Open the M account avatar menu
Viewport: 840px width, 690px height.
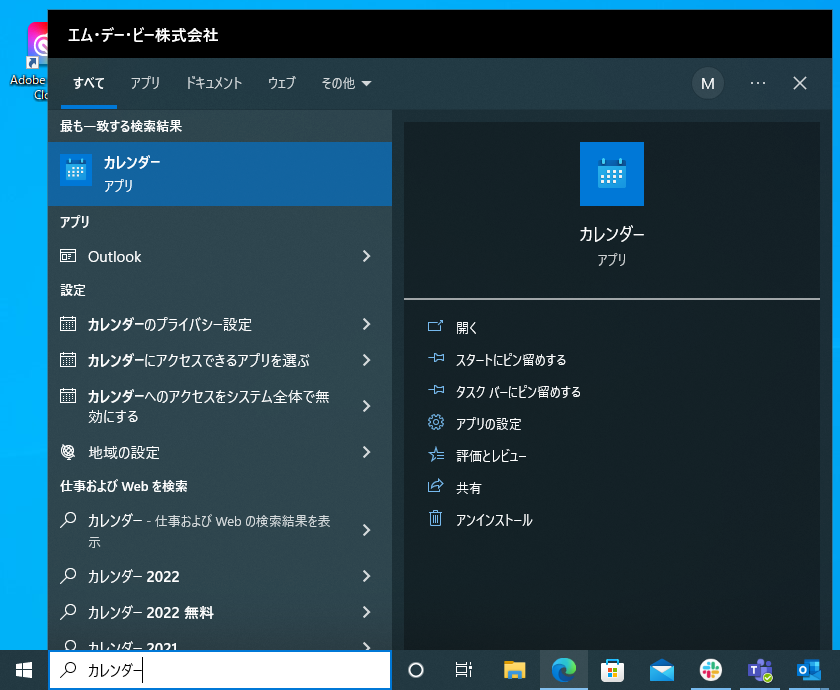coord(708,83)
